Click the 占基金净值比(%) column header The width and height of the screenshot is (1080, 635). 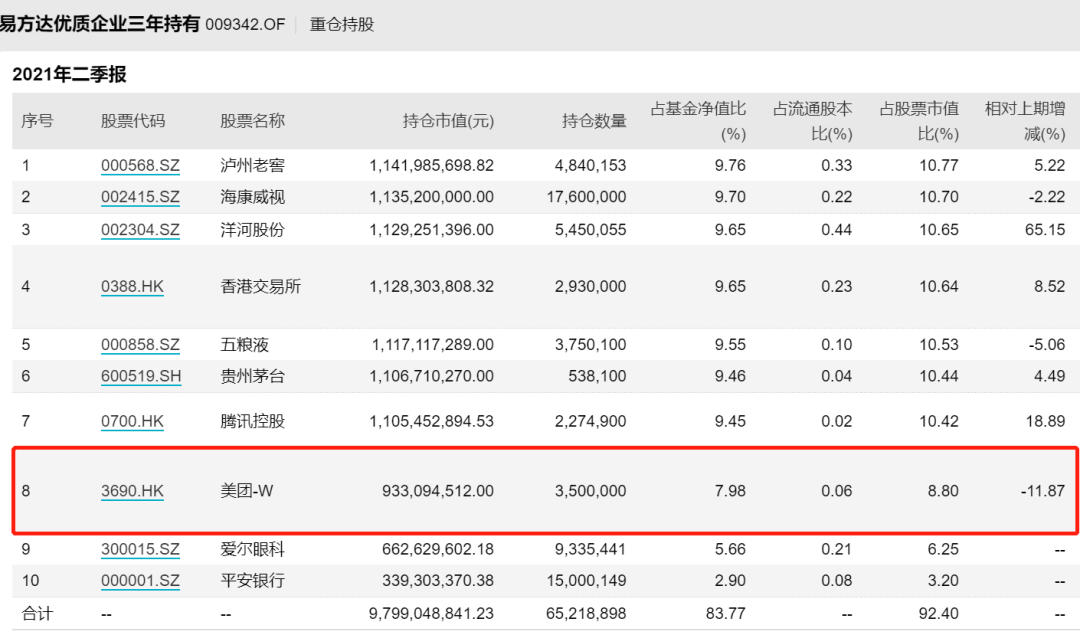tap(698, 121)
